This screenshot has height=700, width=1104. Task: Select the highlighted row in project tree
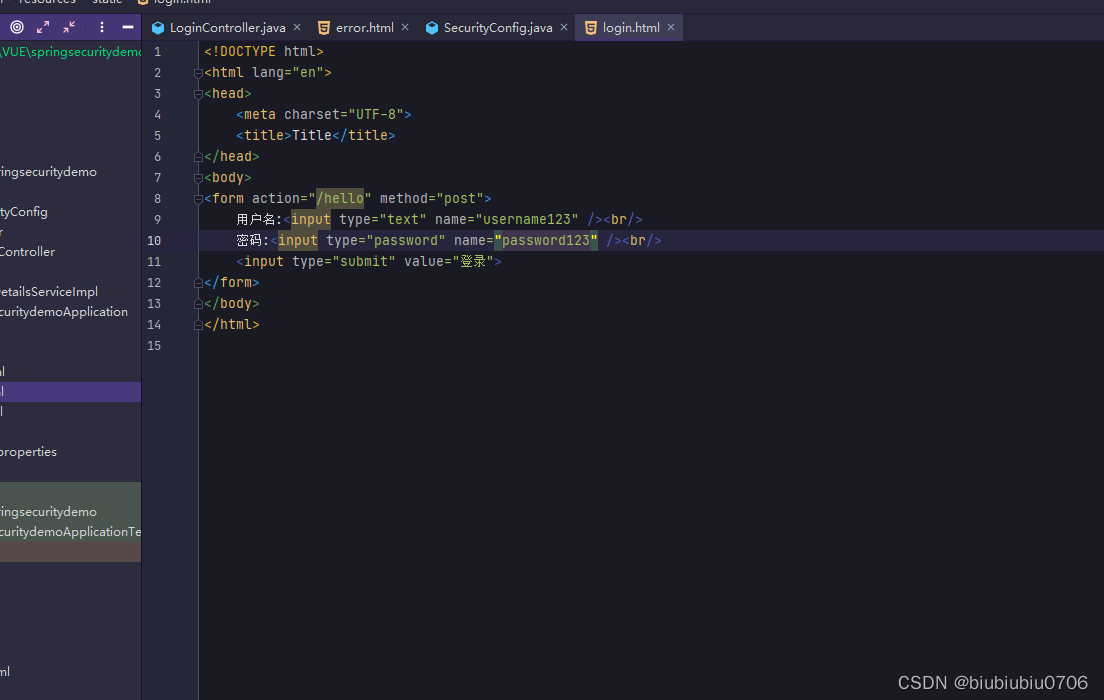70,392
